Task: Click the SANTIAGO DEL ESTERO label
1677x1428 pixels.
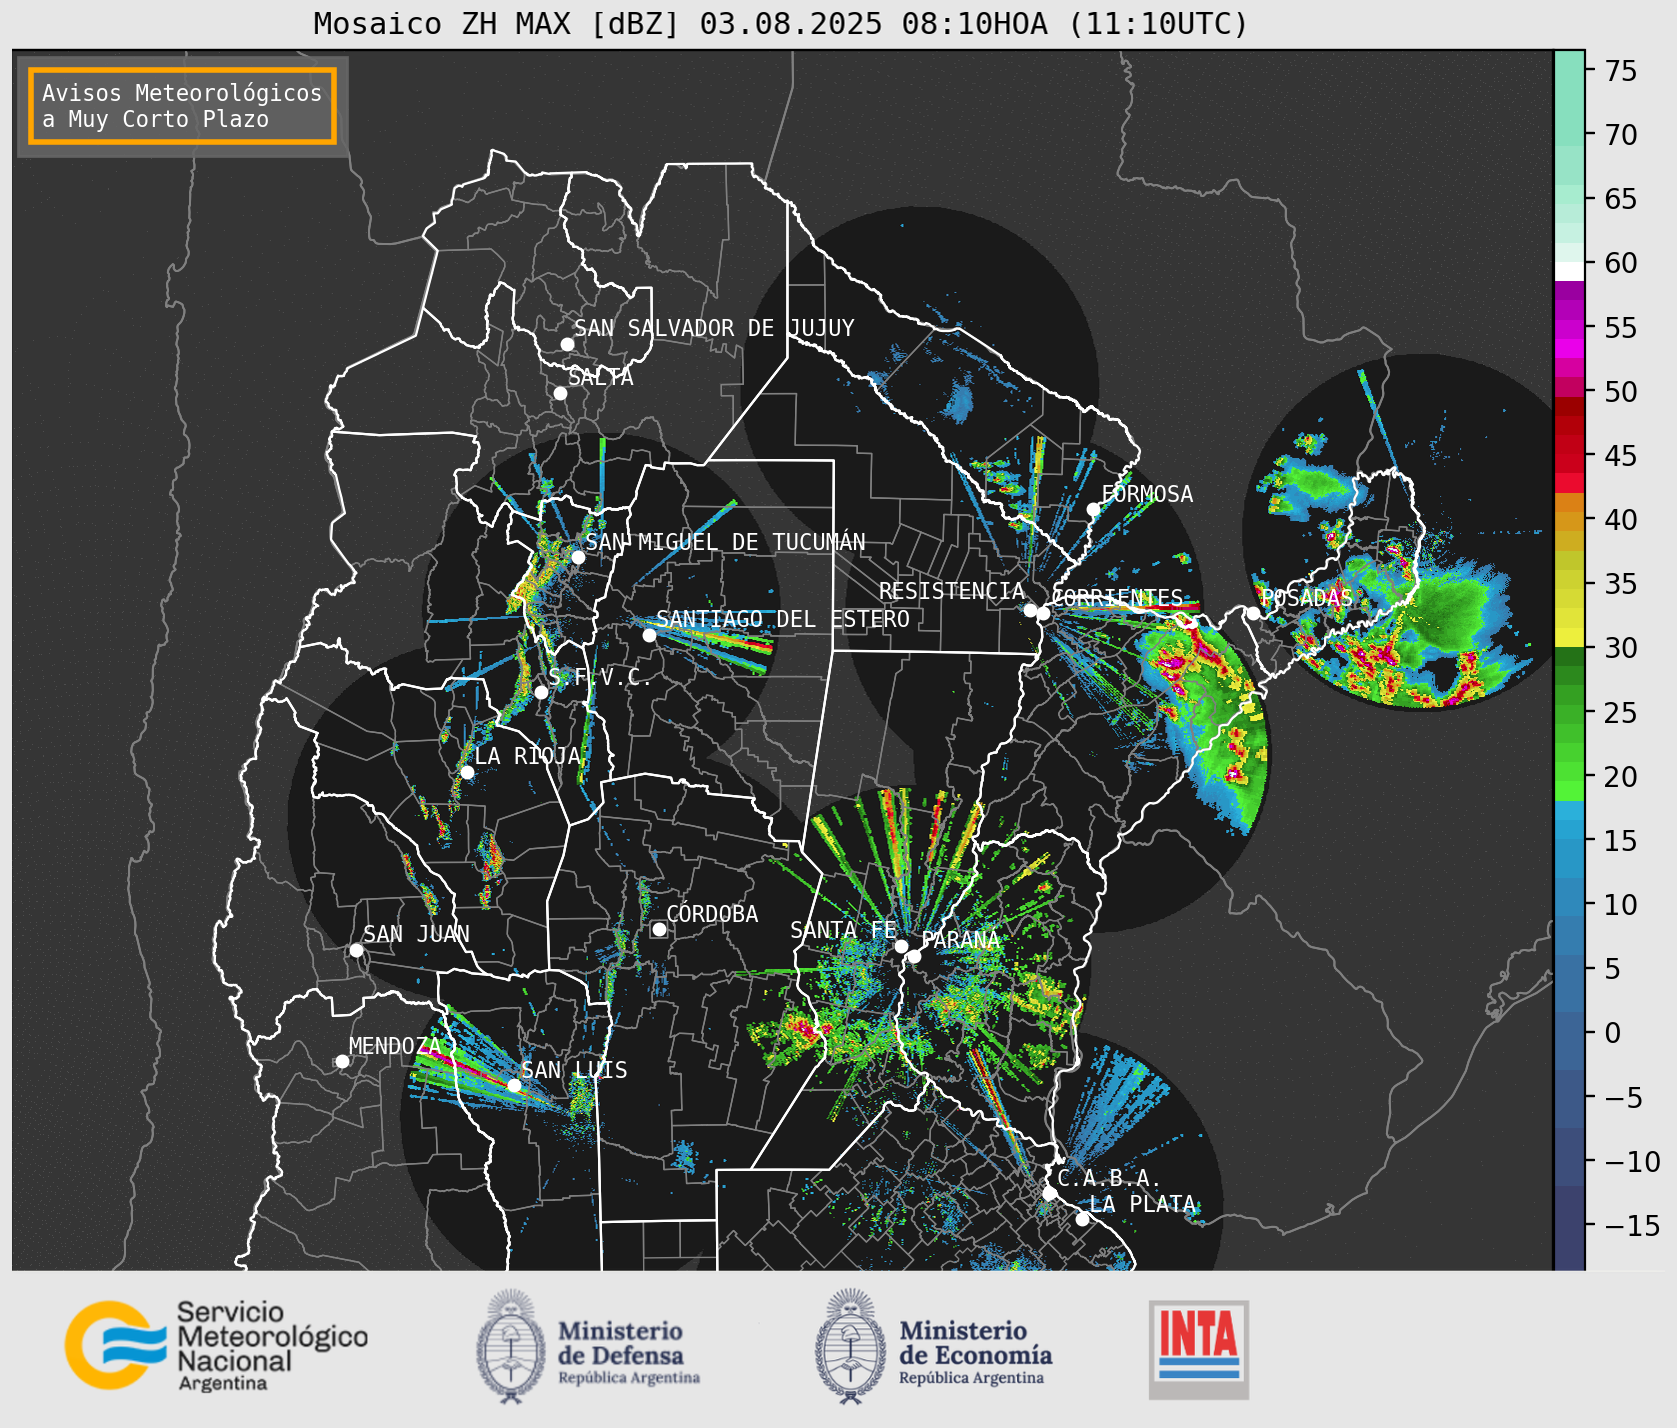Action: click(783, 619)
